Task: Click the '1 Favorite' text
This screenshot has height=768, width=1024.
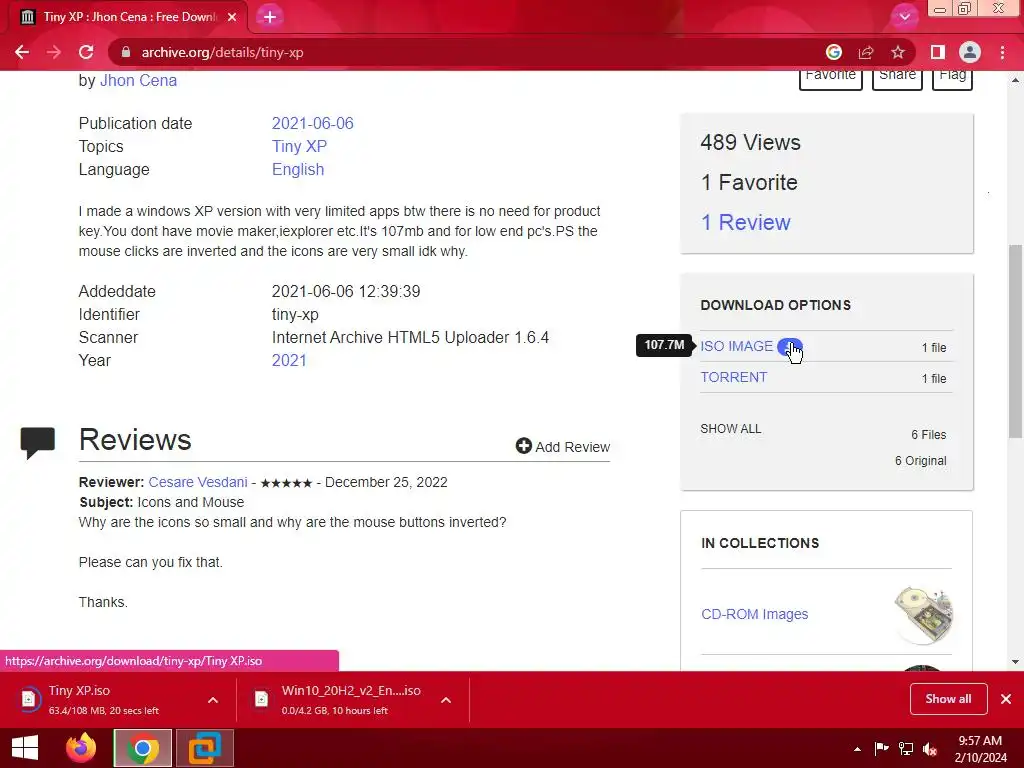Action: pos(749,182)
